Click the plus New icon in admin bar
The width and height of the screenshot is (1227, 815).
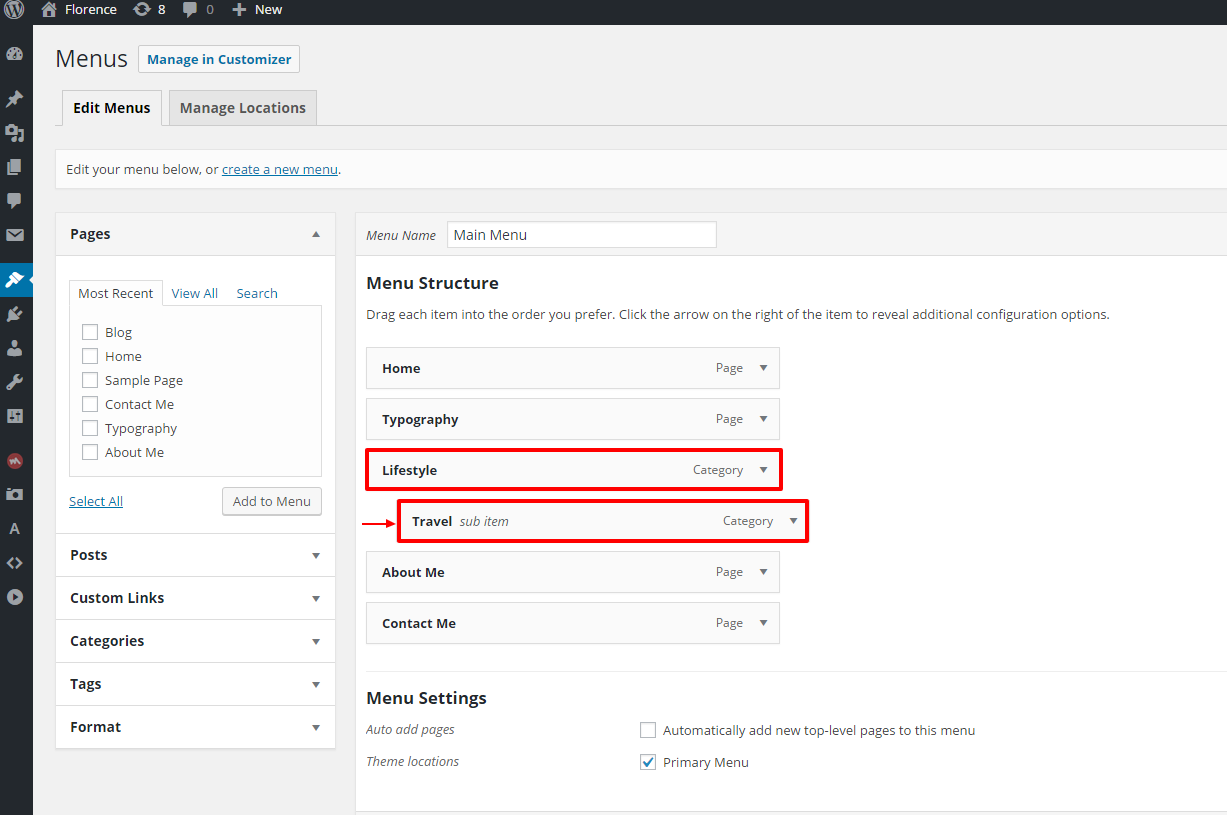[239, 10]
